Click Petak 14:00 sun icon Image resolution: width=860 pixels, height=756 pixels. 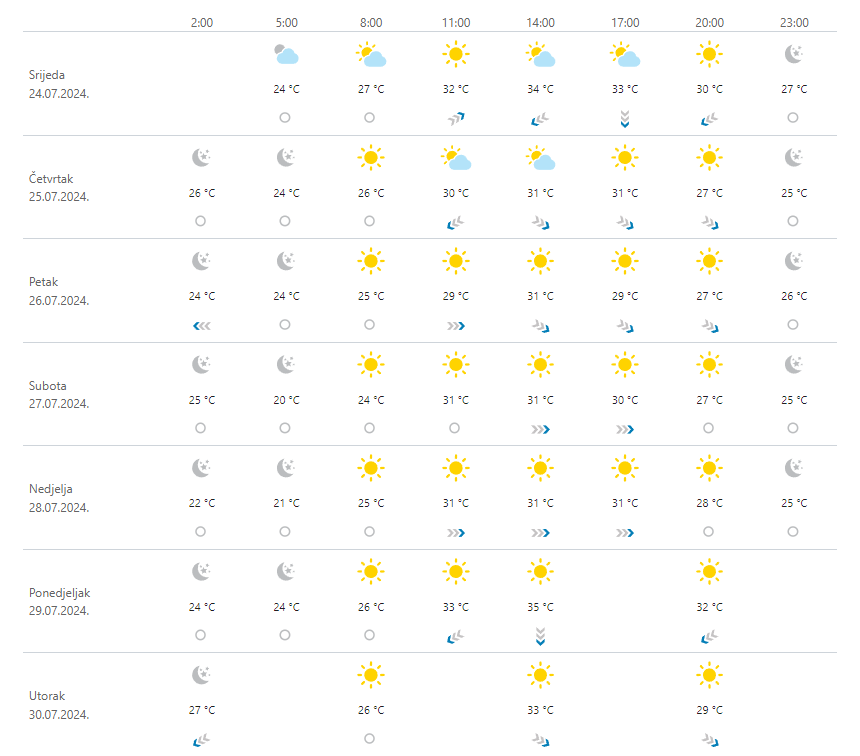[540, 262]
